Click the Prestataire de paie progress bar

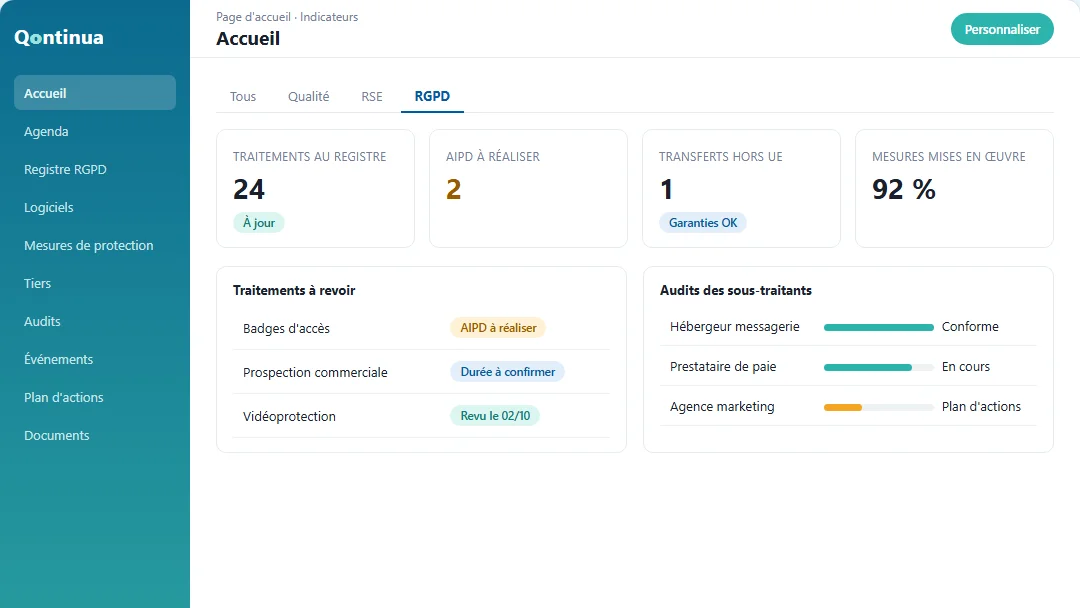tap(879, 368)
